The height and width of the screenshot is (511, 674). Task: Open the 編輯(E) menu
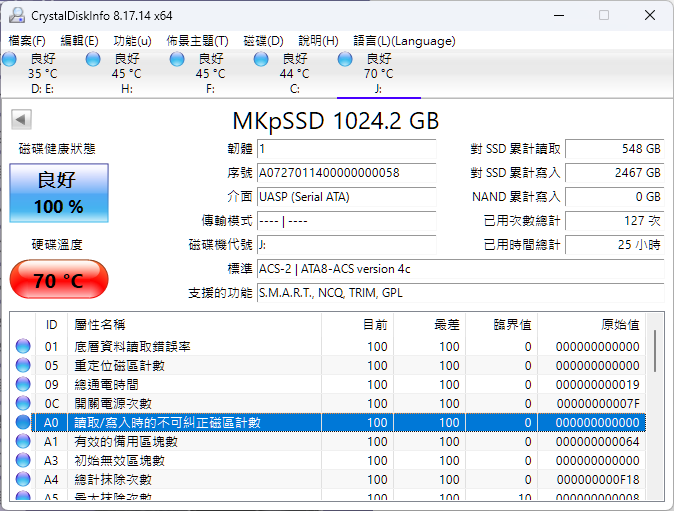[x=80, y=41]
